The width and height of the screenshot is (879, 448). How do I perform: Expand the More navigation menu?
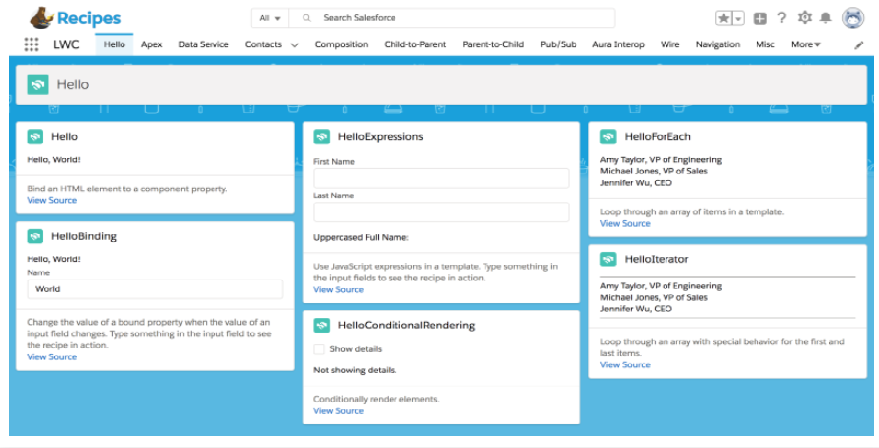[x=805, y=45]
